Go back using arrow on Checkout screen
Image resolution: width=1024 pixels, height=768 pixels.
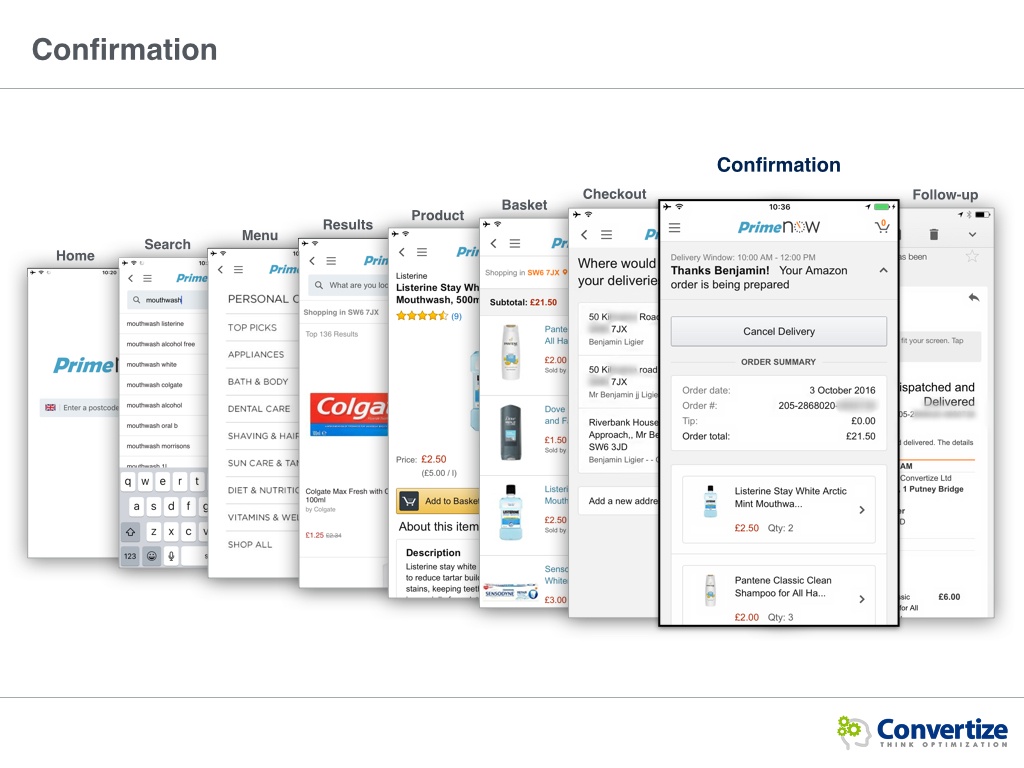tap(584, 234)
